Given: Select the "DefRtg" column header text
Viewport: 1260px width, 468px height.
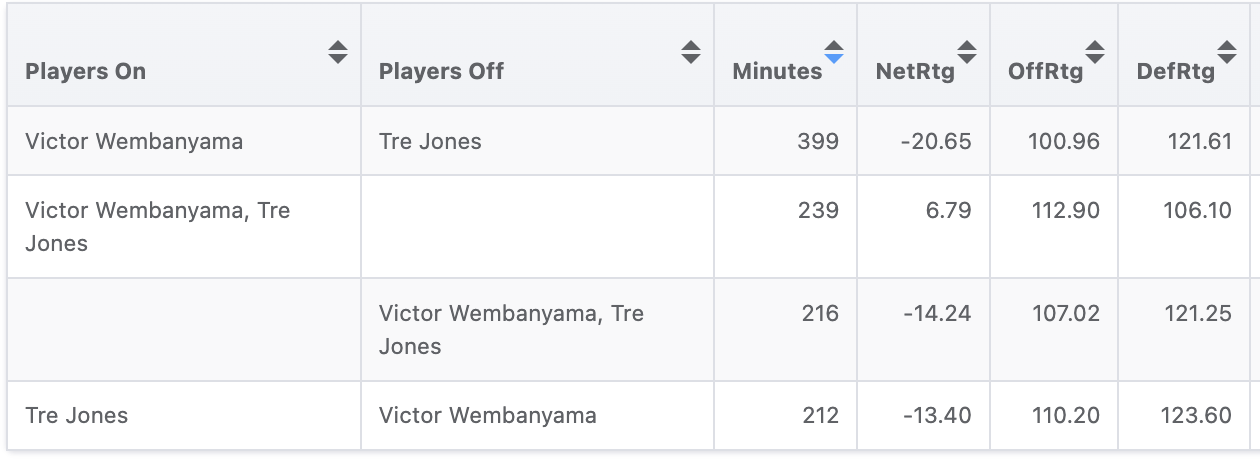Looking at the screenshot, I should tap(1176, 72).
